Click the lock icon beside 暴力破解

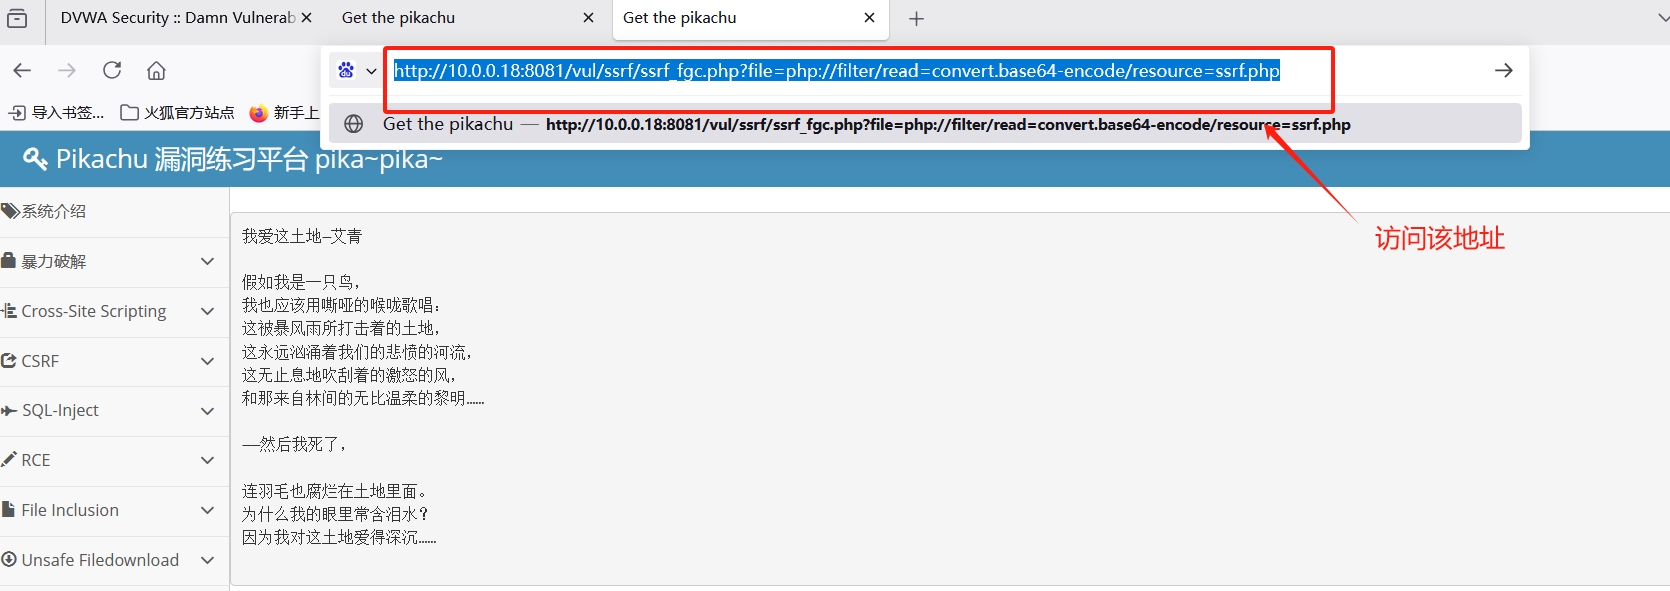click(x=9, y=261)
